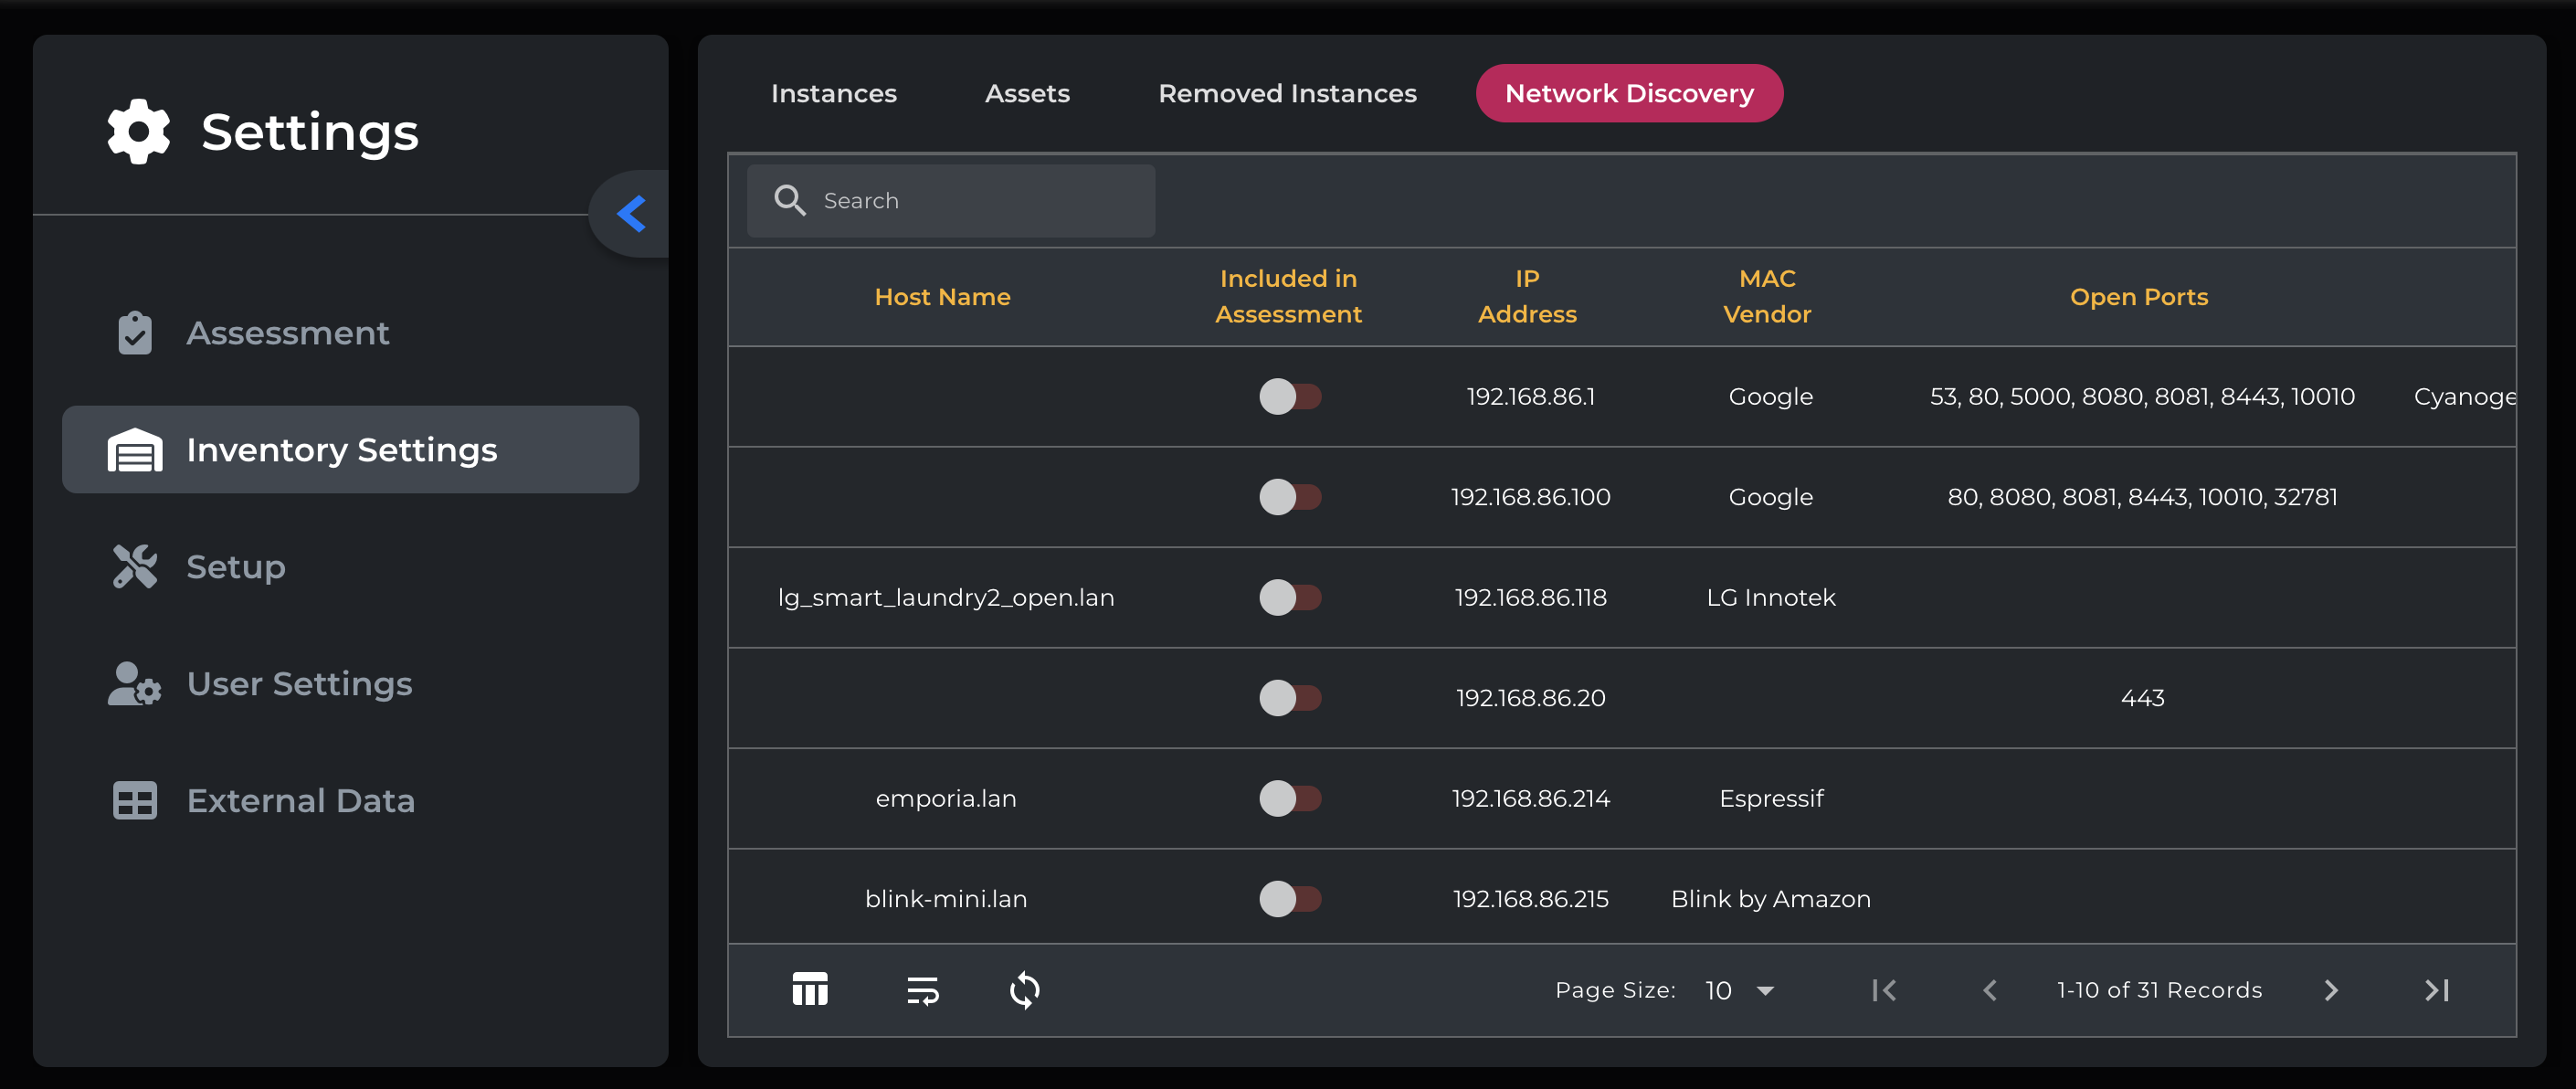Screen dimensions: 2576x1089
Task: Go to User Settings in the sidebar
Action: tap(298, 684)
